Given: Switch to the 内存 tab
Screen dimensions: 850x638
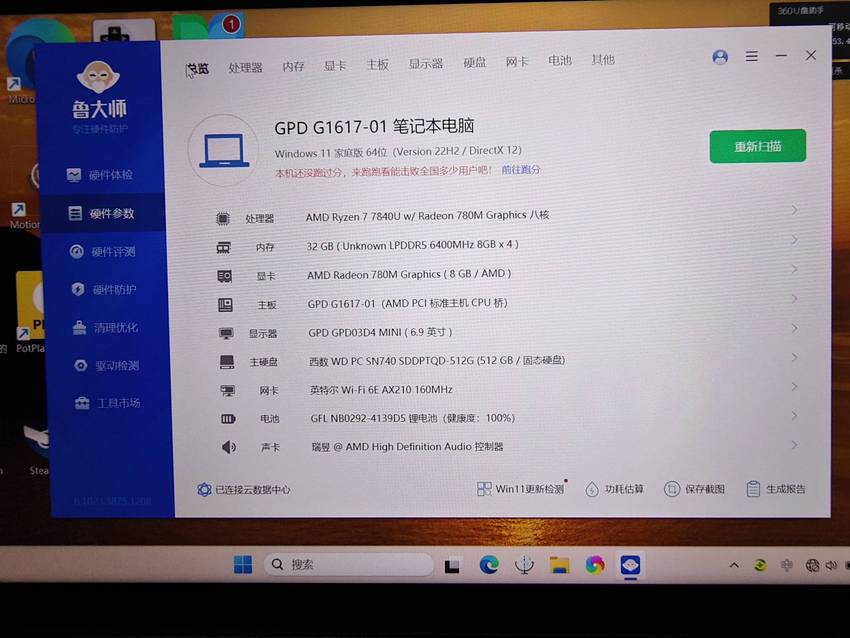Looking at the screenshot, I should pyautogui.click(x=293, y=66).
